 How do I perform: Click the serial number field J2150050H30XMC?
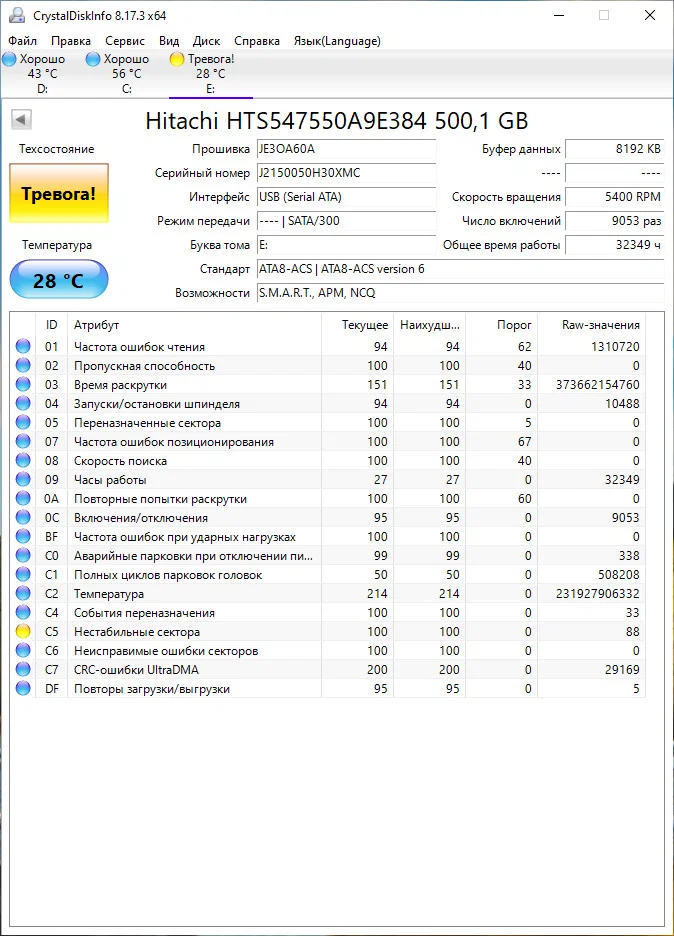346,173
